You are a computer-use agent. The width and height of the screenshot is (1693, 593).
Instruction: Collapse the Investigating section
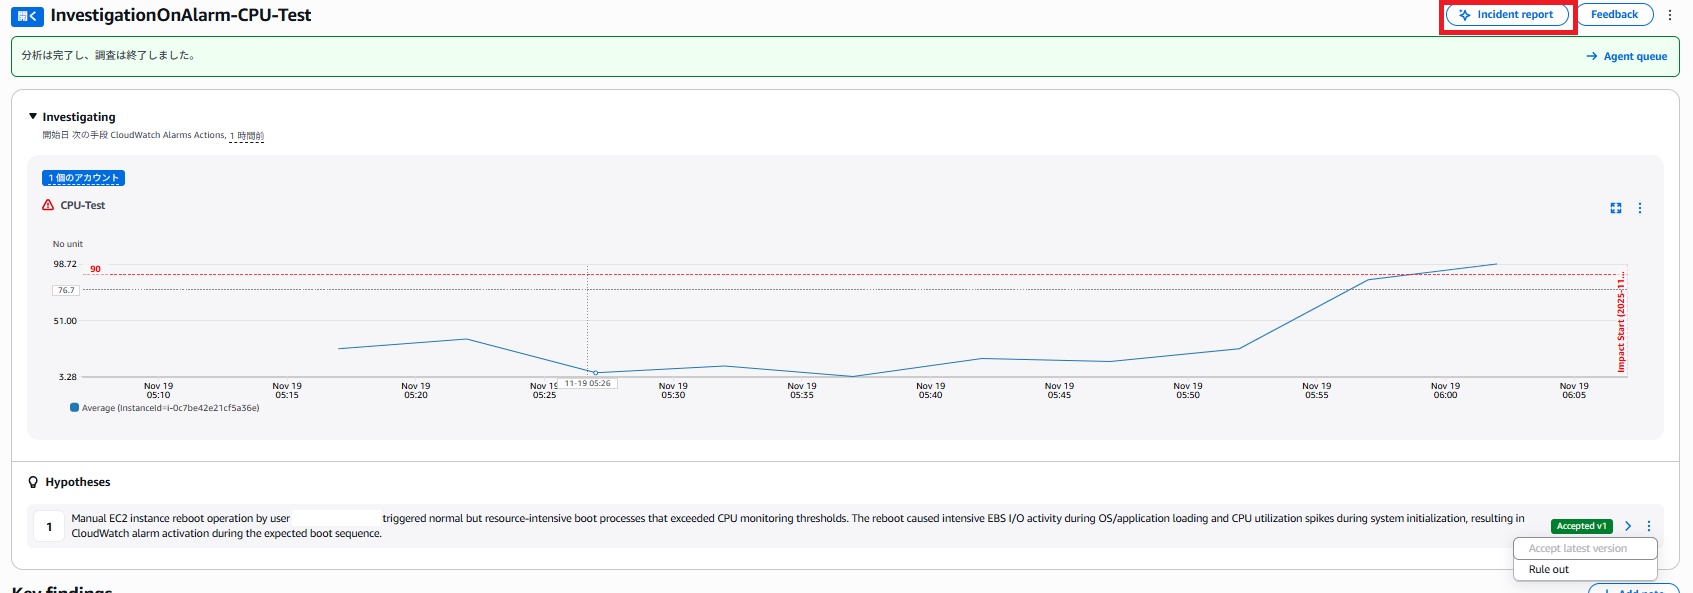(33, 117)
